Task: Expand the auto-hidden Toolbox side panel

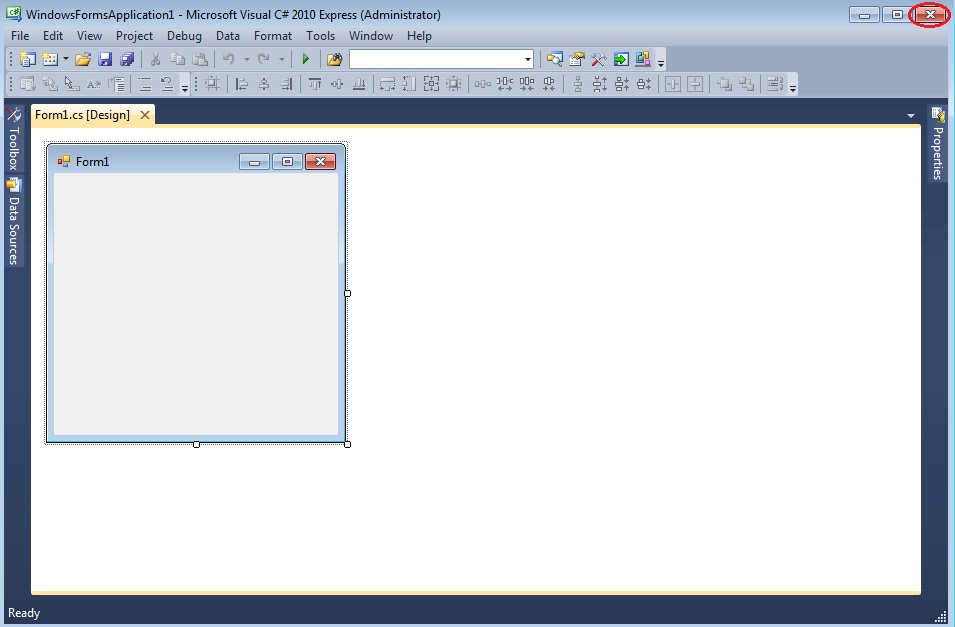Action: (x=14, y=139)
